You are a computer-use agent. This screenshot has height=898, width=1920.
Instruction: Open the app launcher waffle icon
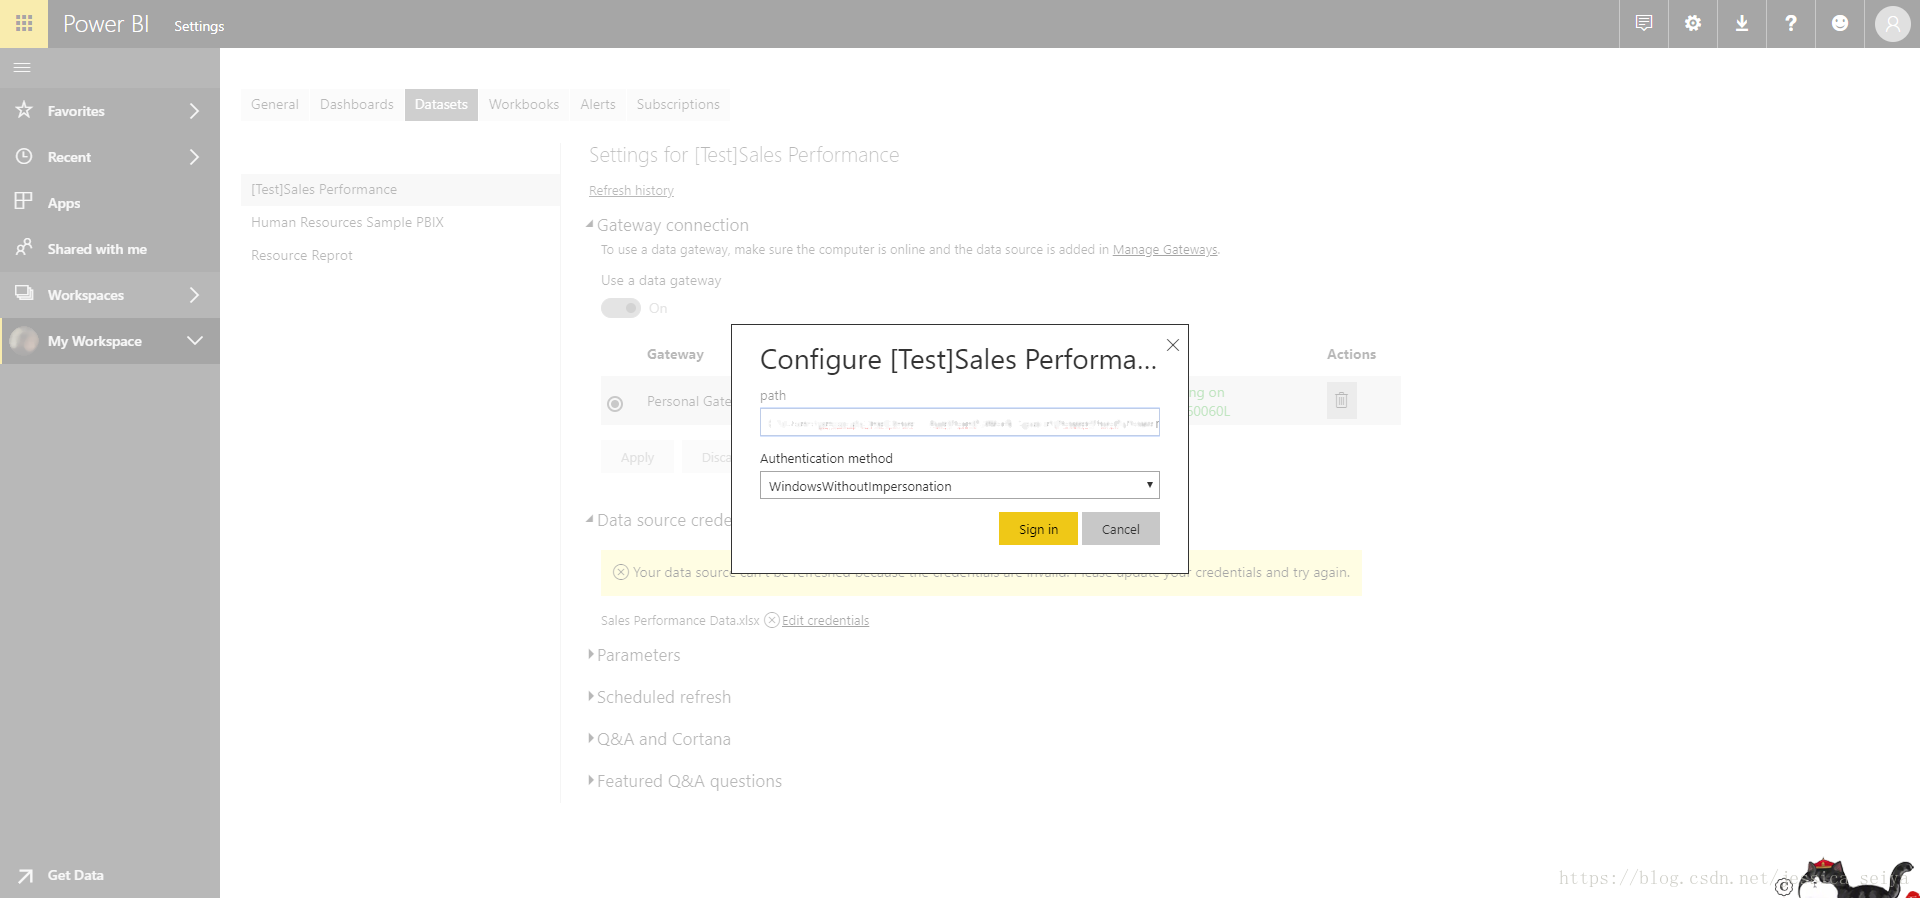click(x=24, y=23)
